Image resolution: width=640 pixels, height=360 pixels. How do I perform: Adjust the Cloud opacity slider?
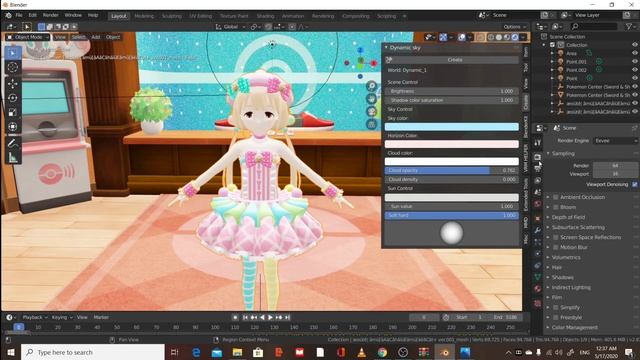point(452,170)
